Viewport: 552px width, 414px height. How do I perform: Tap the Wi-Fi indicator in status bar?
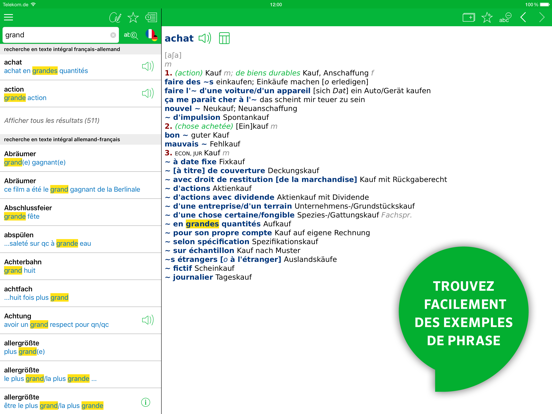tap(33, 5)
